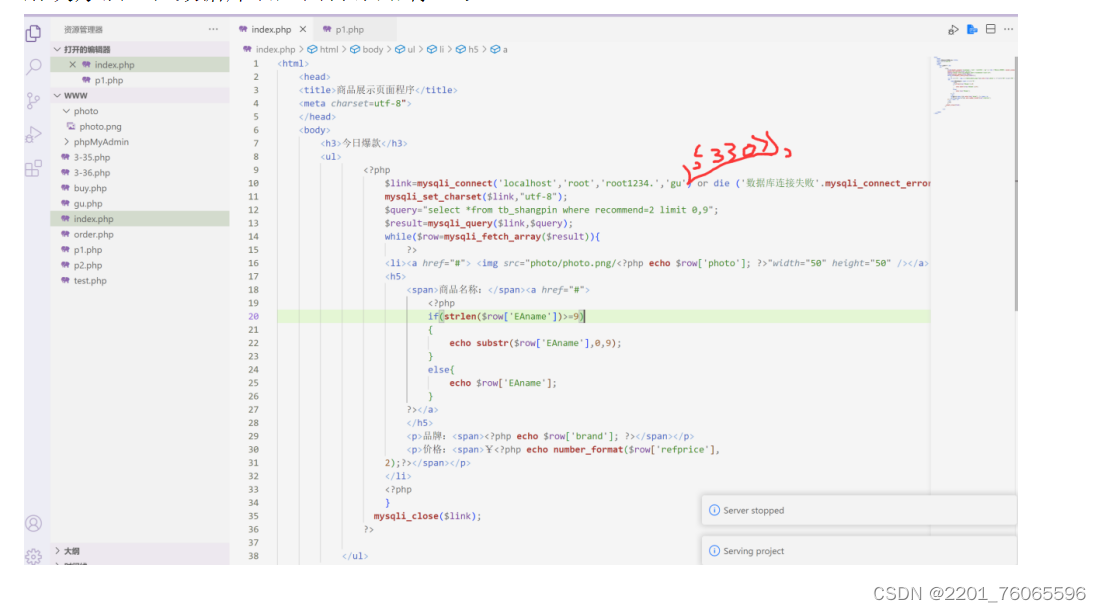Open photo.png in the file tree
The height and width of the screenshot is (612, 1101).
coord(100,126)
